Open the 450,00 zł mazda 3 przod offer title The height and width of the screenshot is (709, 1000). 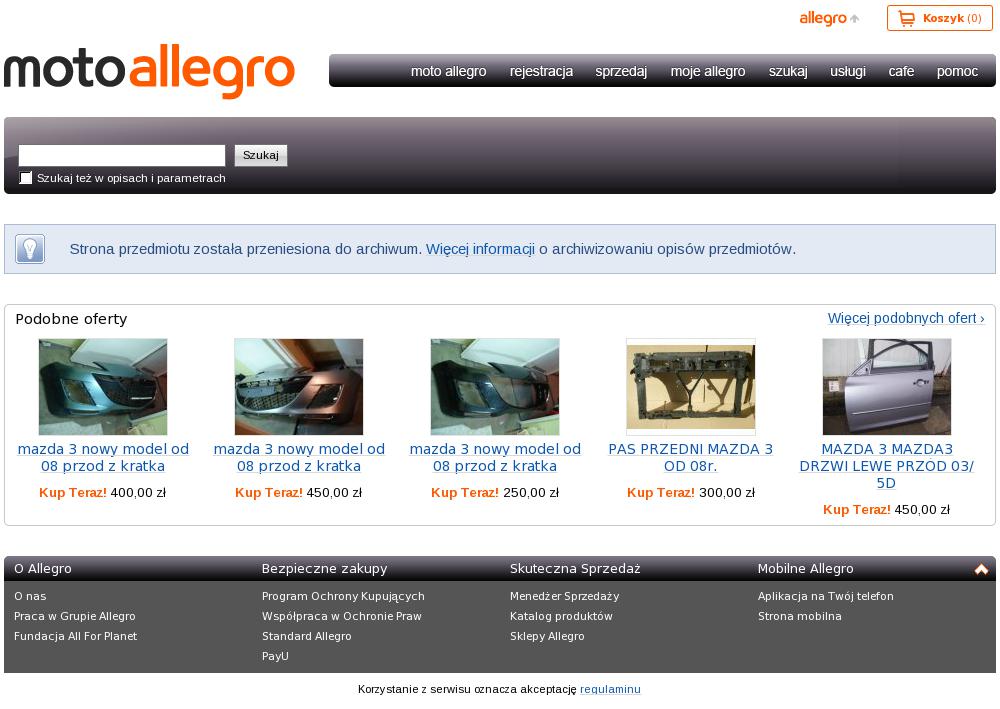click(298, 458)
